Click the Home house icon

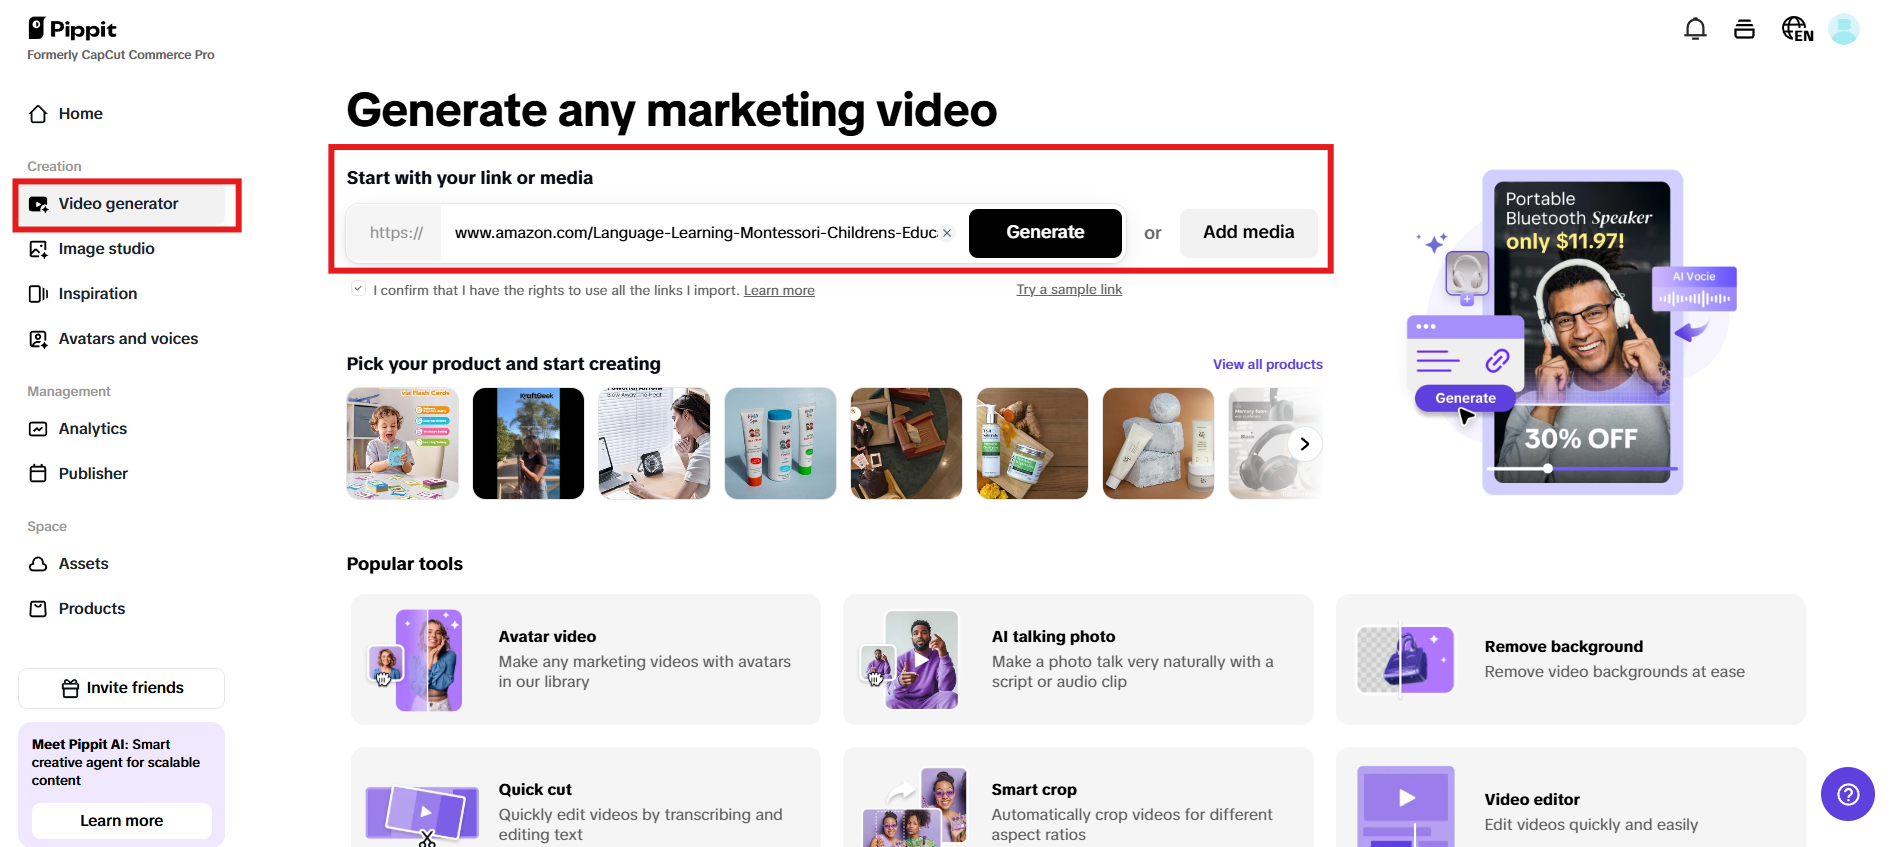[x=38, y=114]
